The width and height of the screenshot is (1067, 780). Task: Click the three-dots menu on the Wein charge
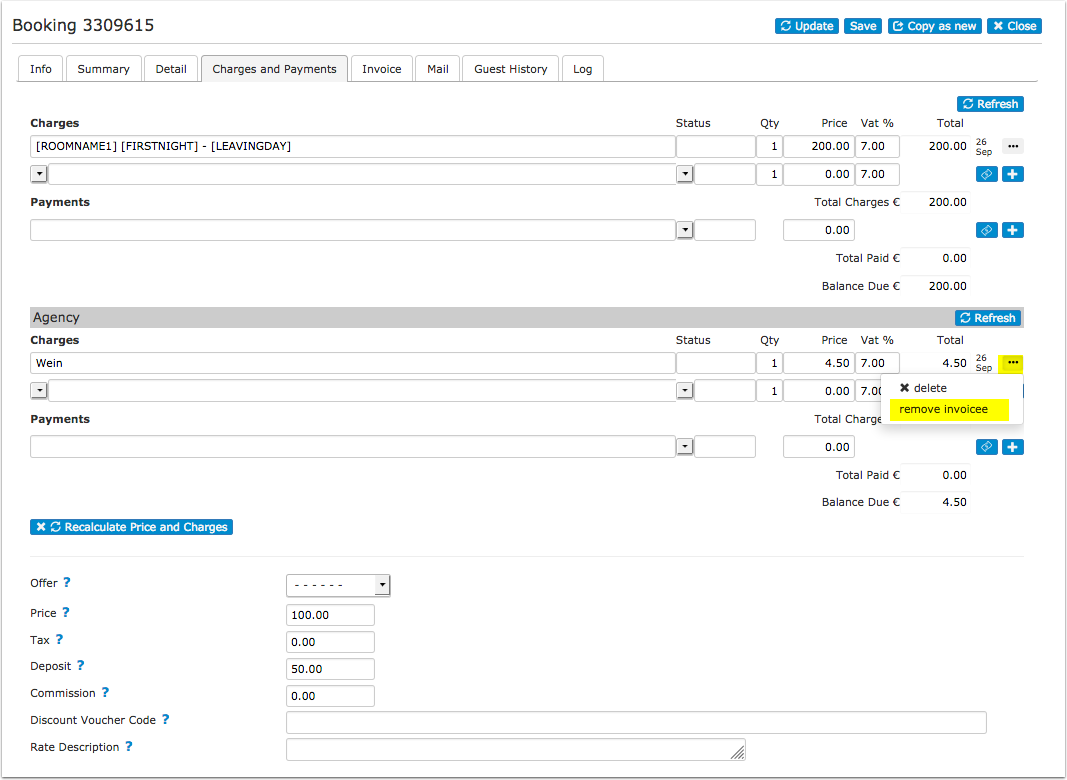click(x=1013, y=363)
